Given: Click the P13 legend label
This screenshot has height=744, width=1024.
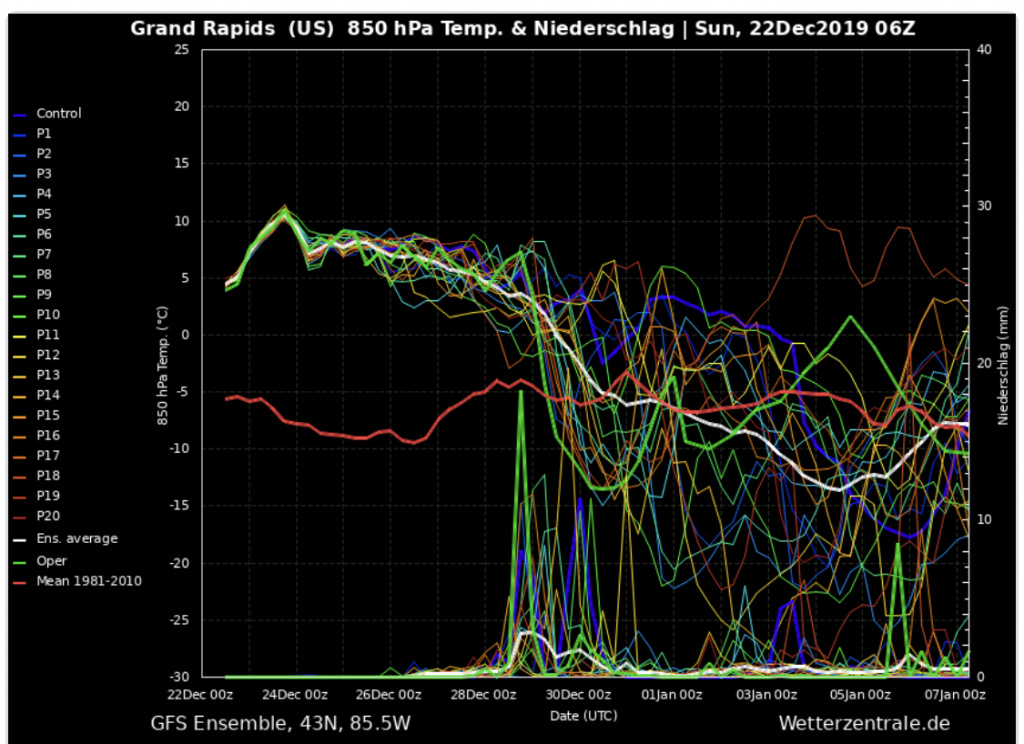Looking at the screenshot, I should [48, 375].
